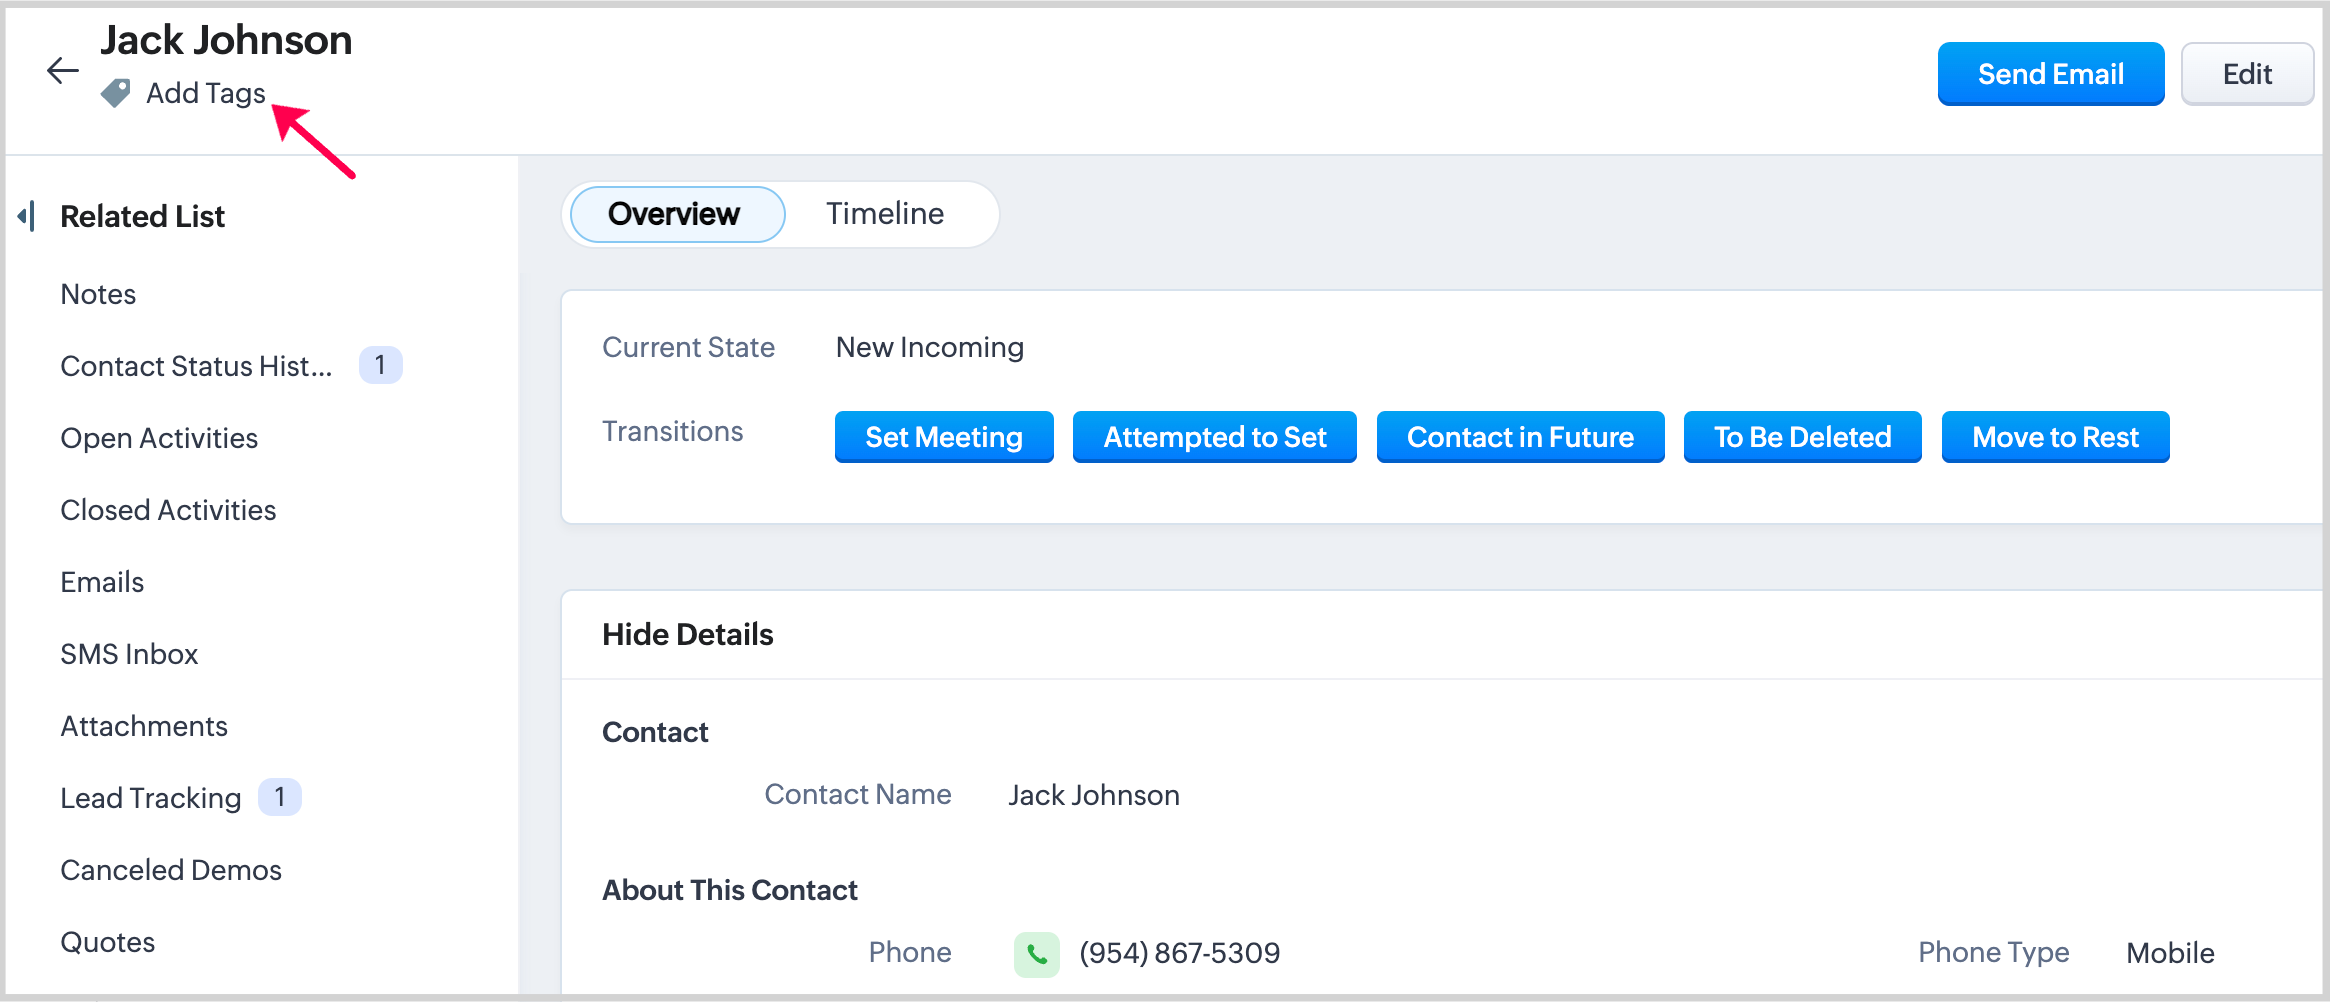Click the Edit button
Viewport: 2330px width, 1002px height.
[x=2246, y=74]
